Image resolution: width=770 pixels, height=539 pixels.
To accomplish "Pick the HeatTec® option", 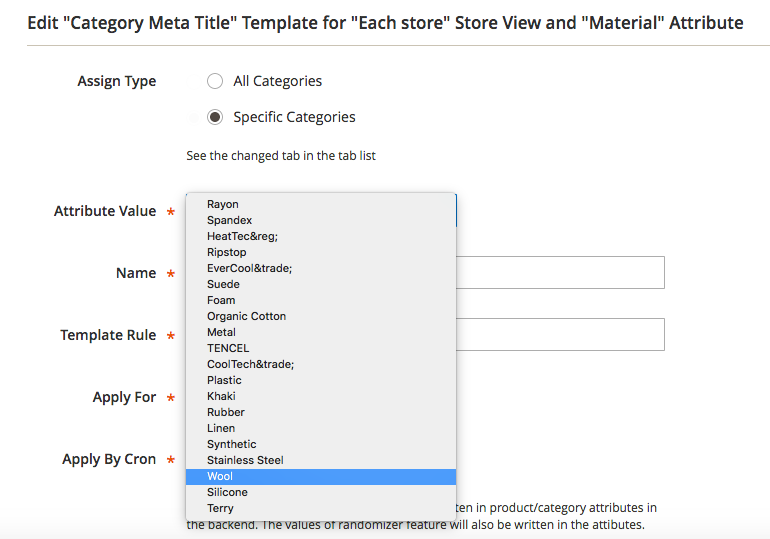I will click(242, 236).
